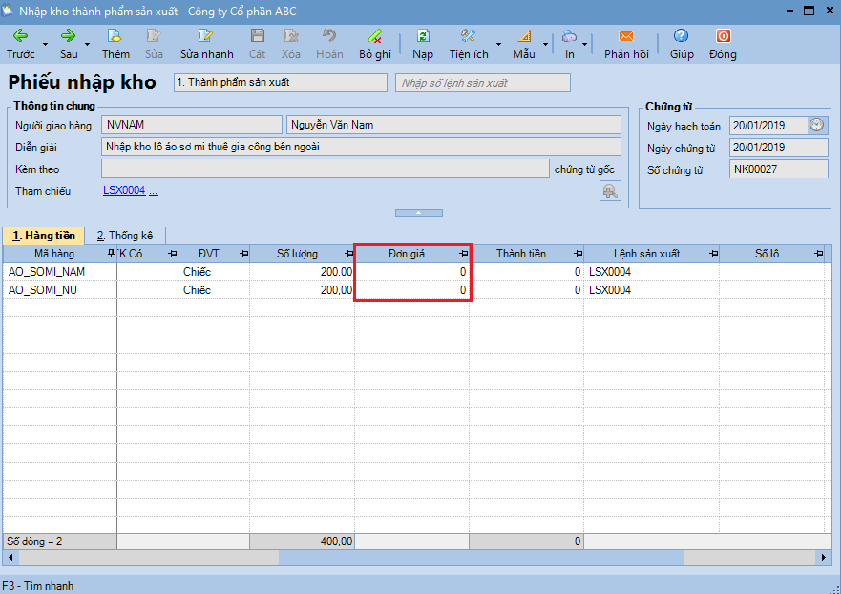Click the binoculars search icon beside Tham chiếu
The width and height of the screenshot is (841, 594).
click(x=609, y=192)
